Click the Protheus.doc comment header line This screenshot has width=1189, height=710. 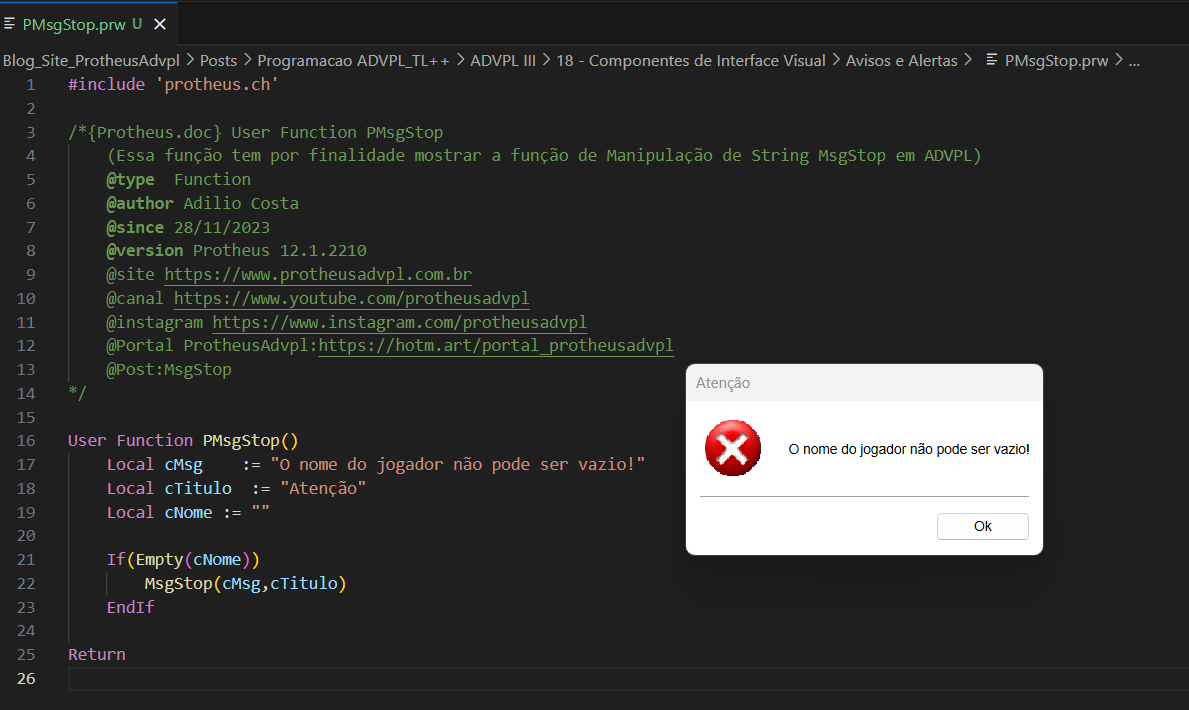[x=256, y=132]
